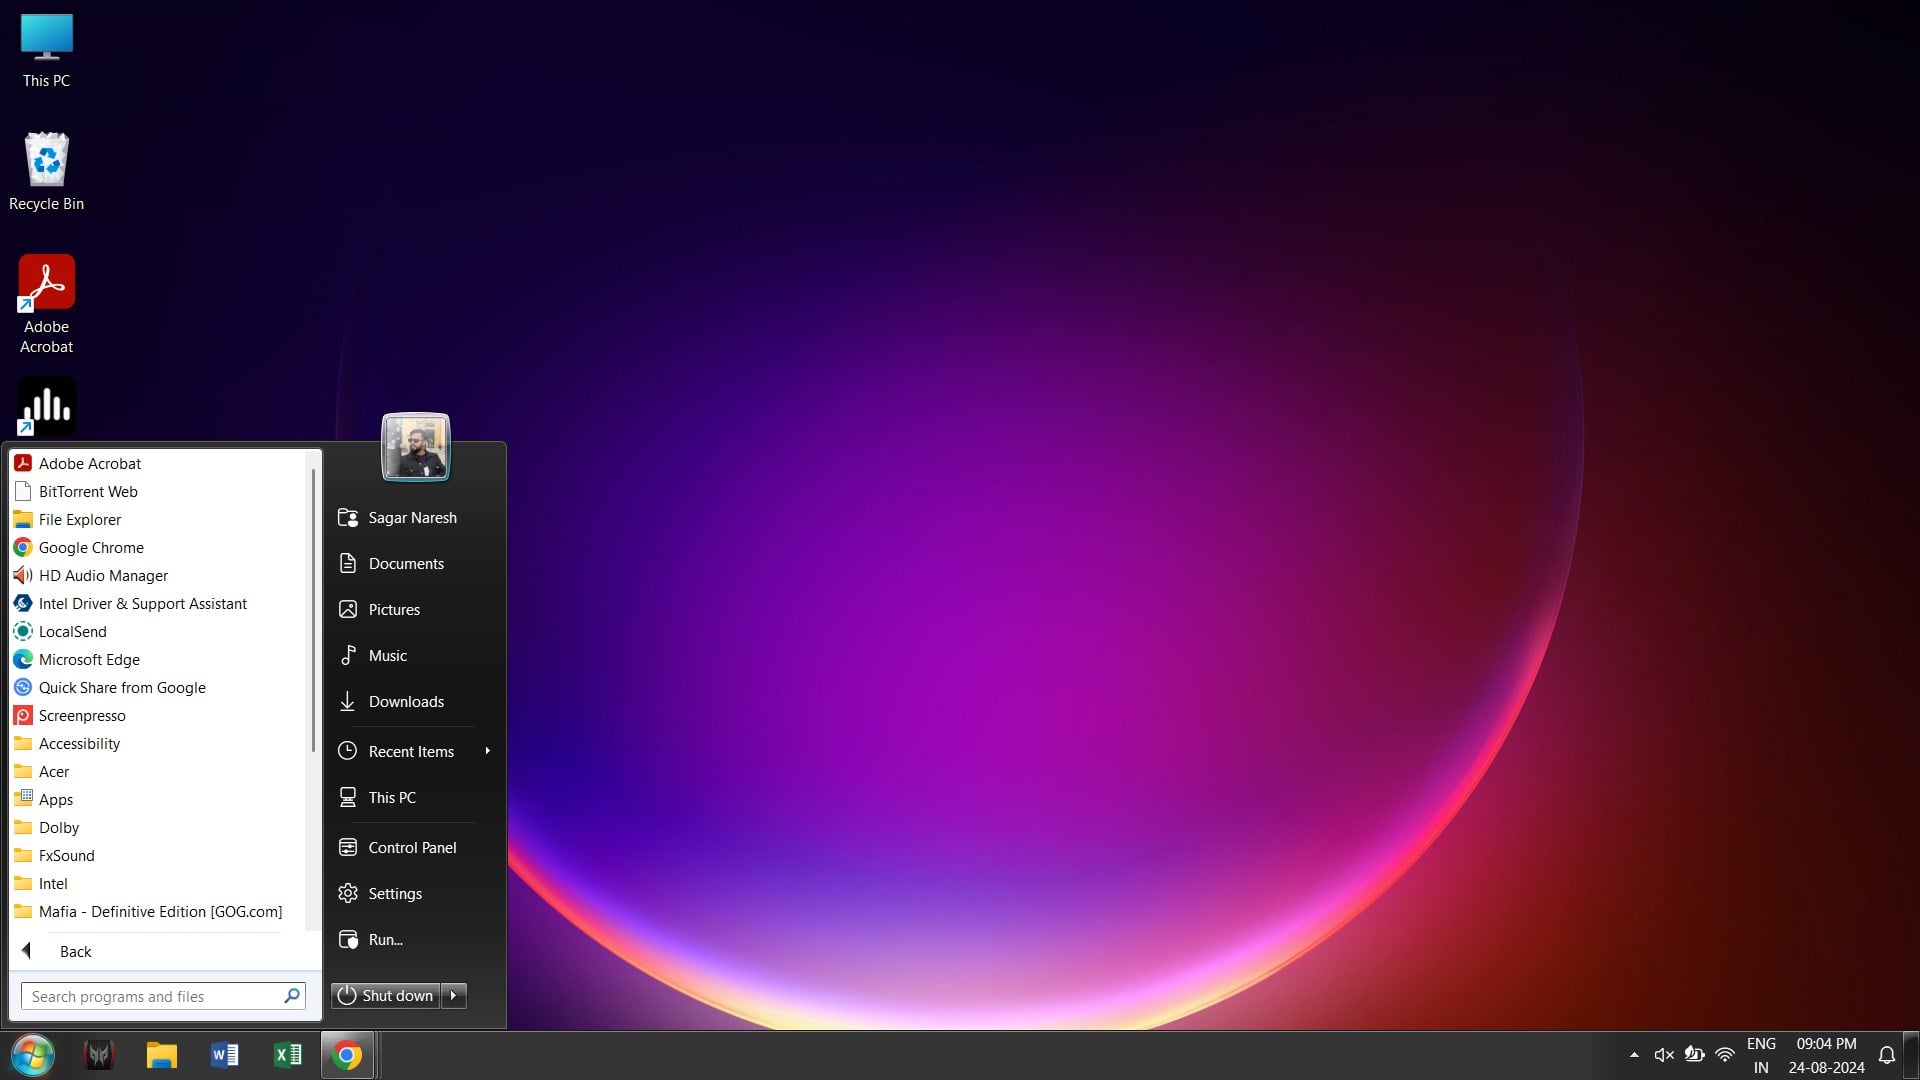Open Quick Share from Google
The image size is (1920, 1080).
pos(121,687)
